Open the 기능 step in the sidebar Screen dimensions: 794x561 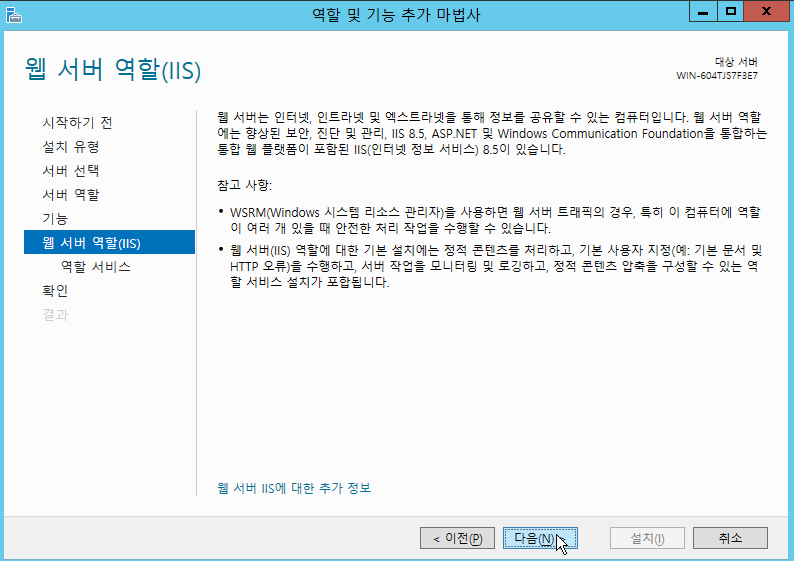coord(55,219)
